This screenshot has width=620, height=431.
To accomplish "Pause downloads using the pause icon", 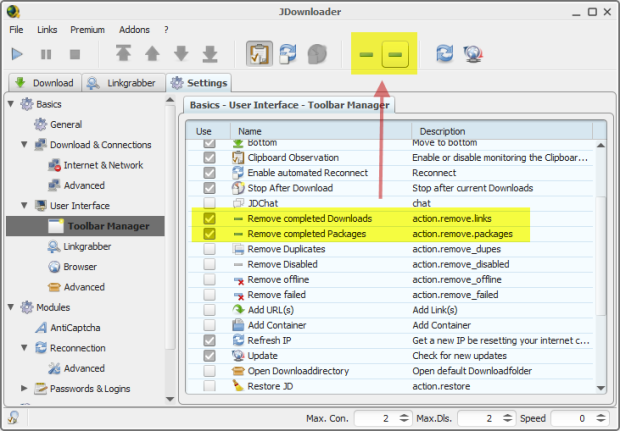I will (x=46, y=54).
